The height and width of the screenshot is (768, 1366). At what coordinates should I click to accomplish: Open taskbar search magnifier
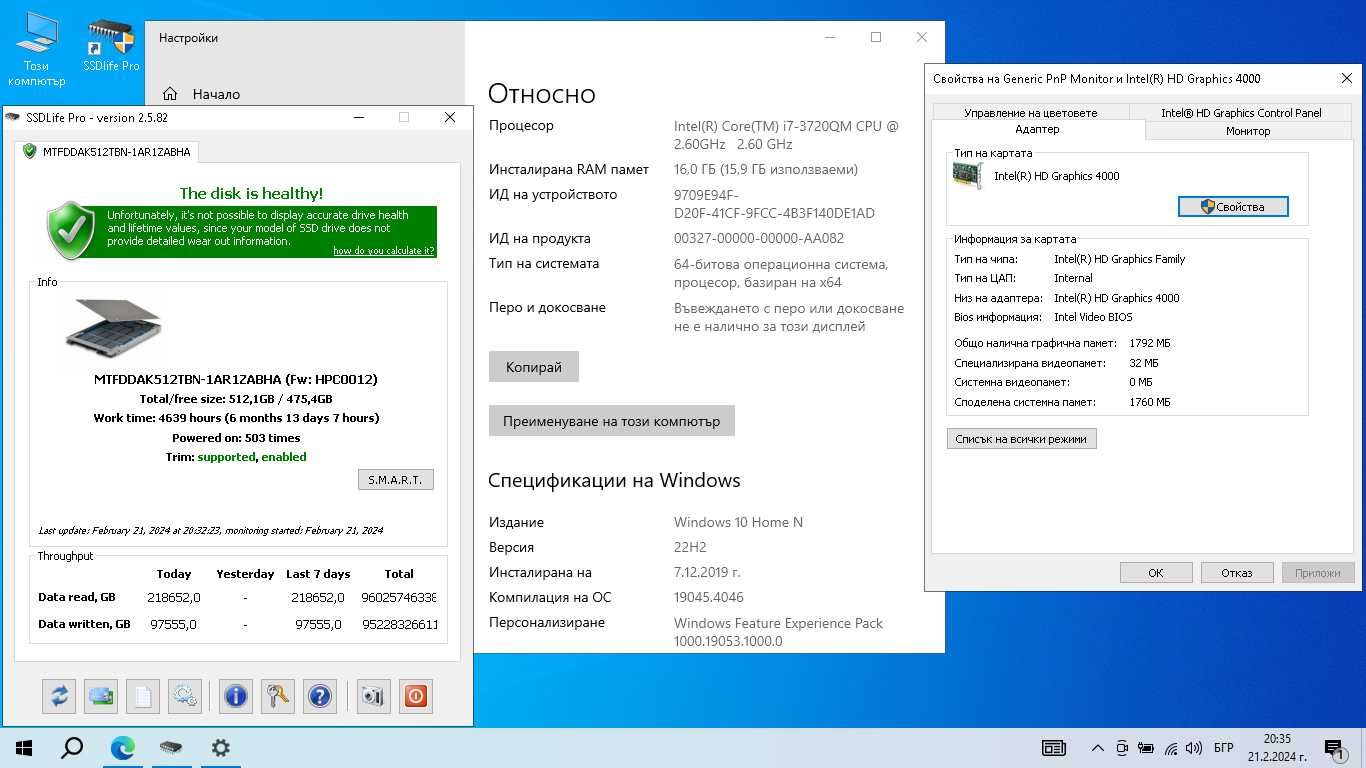[72, 748]
